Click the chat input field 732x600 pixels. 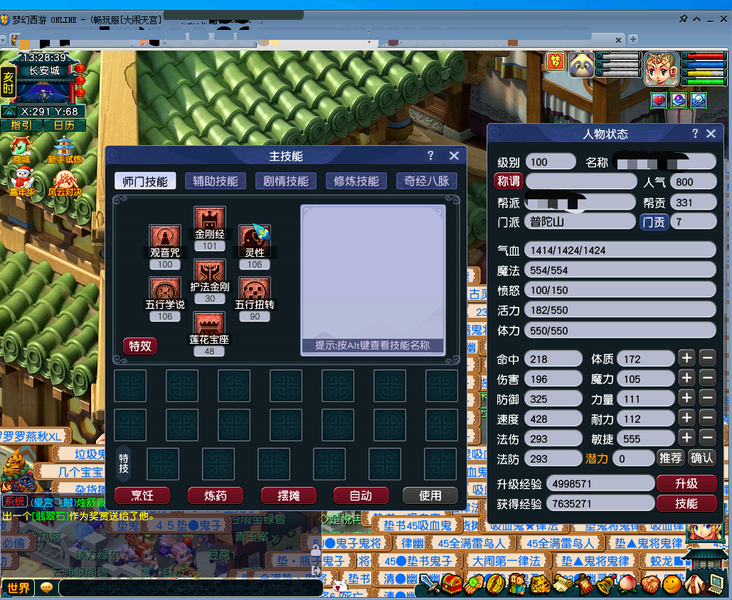(x=190, y=588)
